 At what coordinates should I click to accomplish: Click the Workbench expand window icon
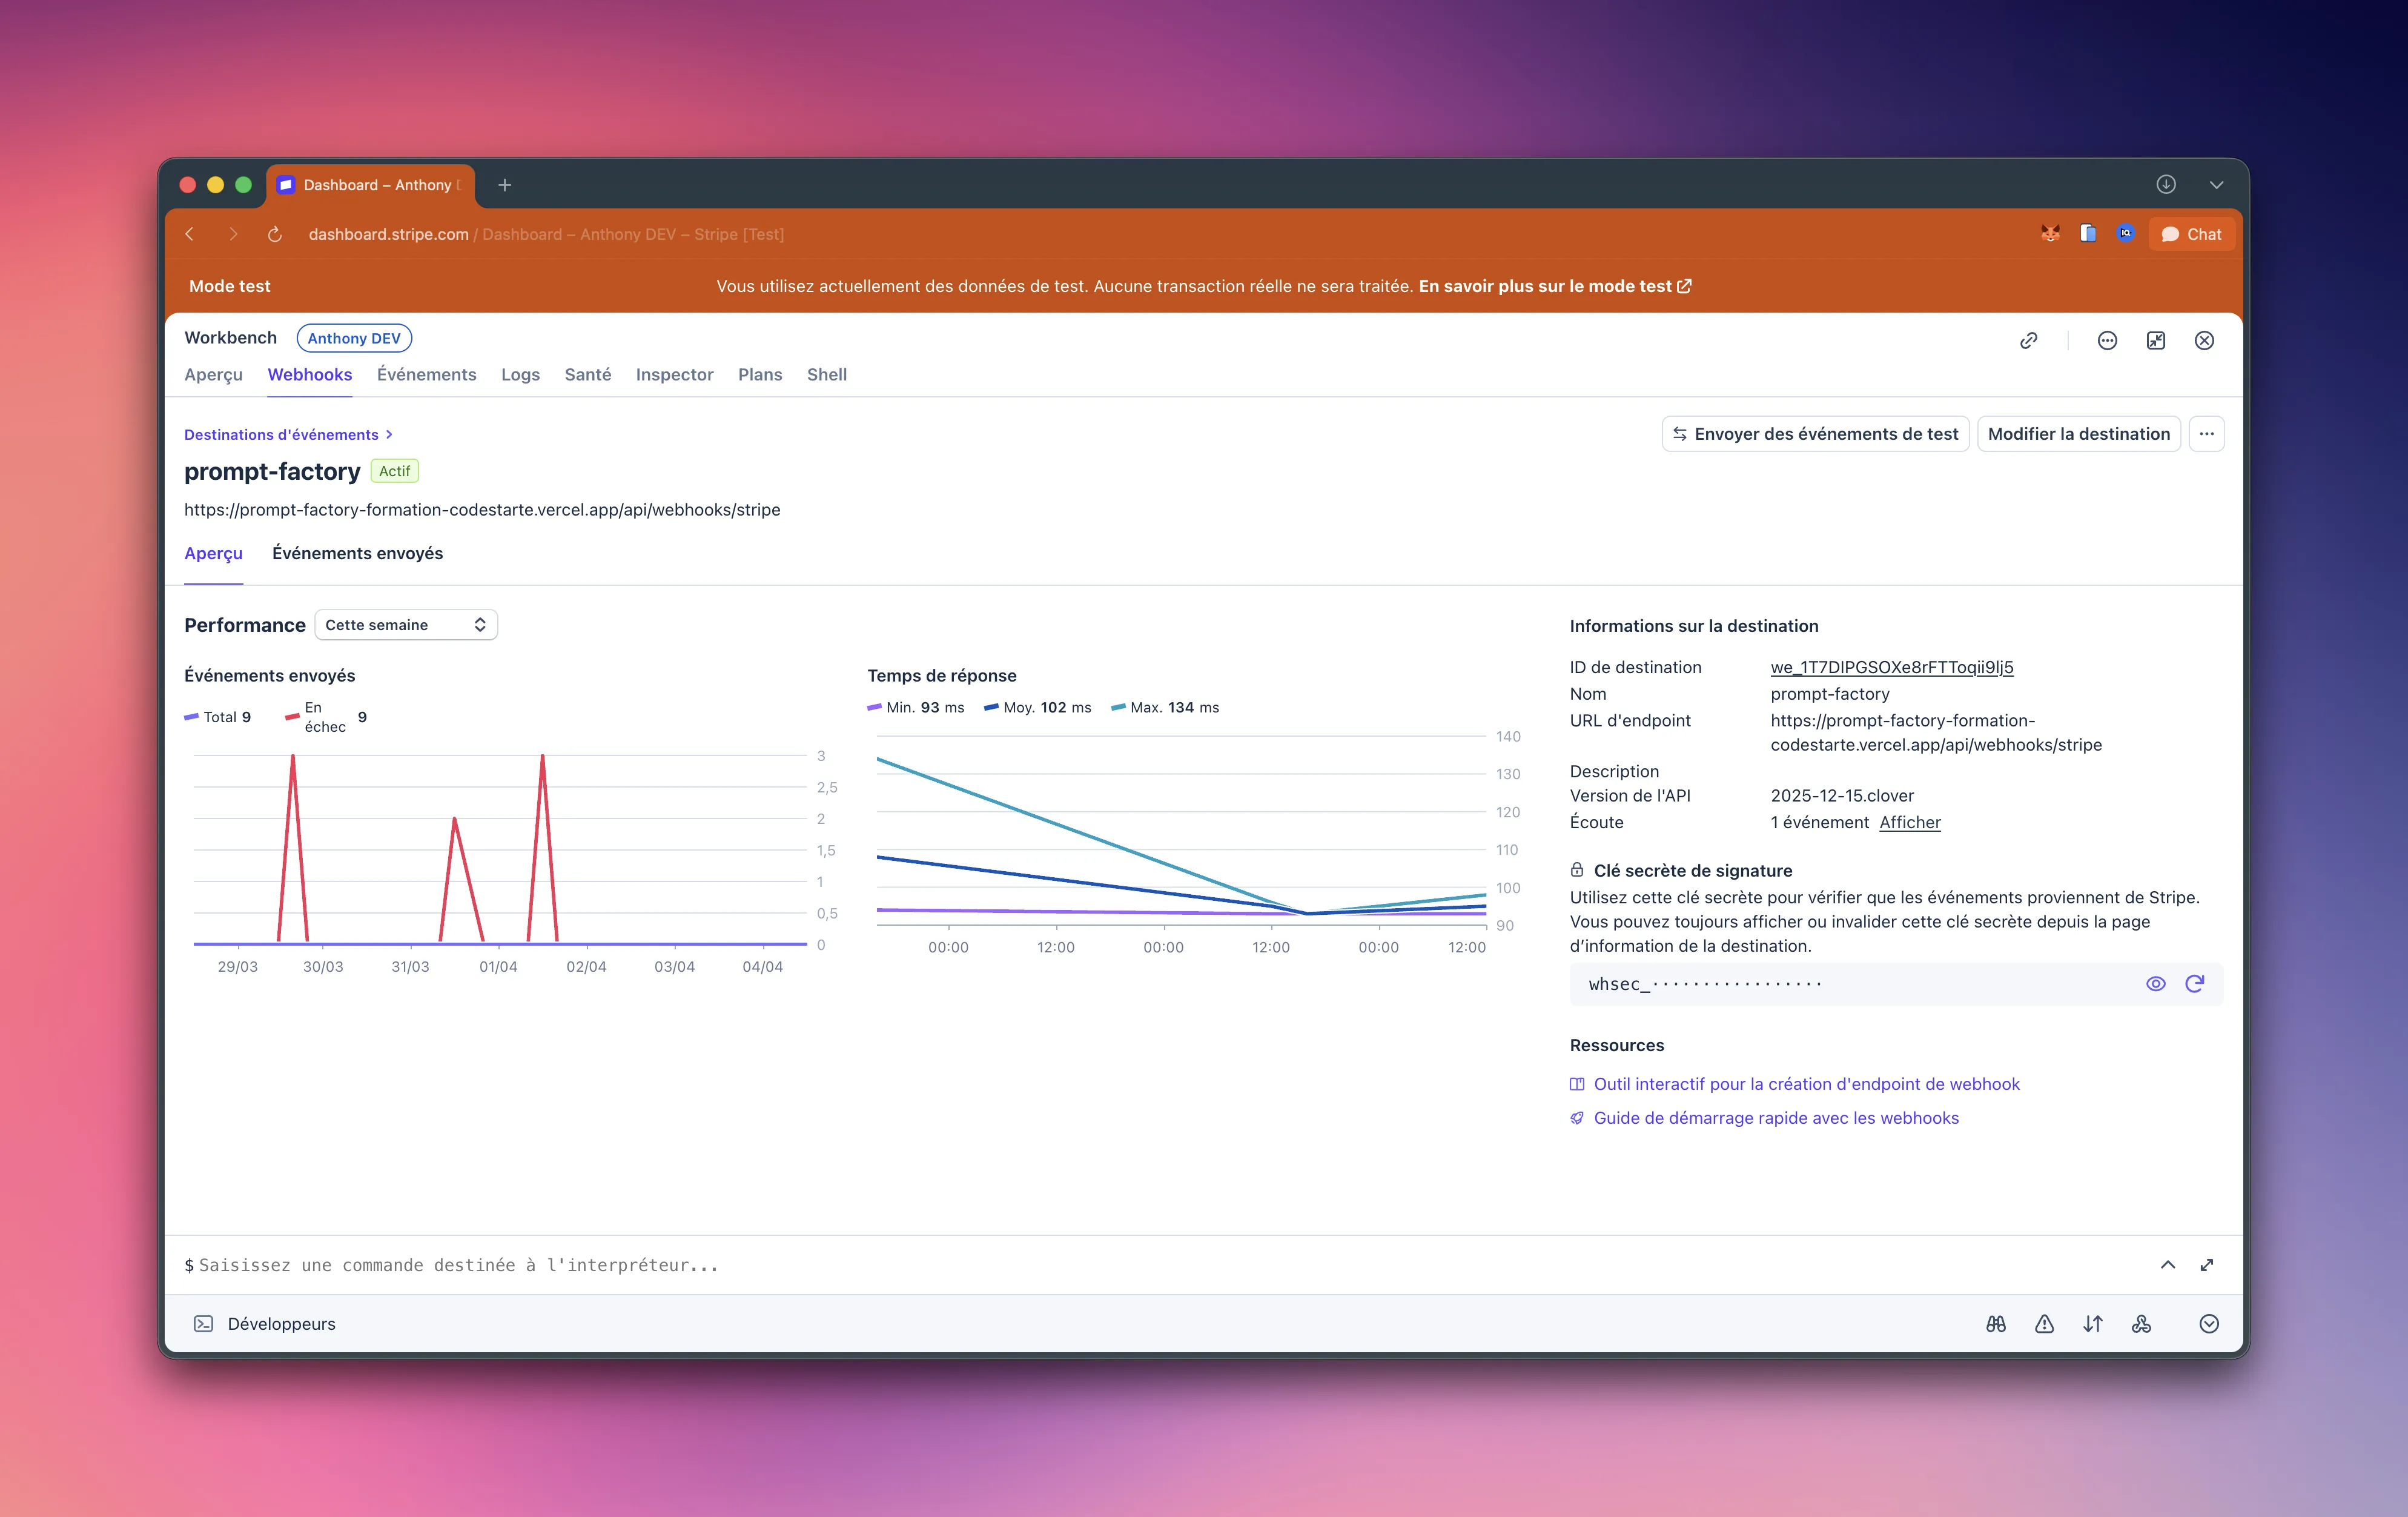[2156, 340]
